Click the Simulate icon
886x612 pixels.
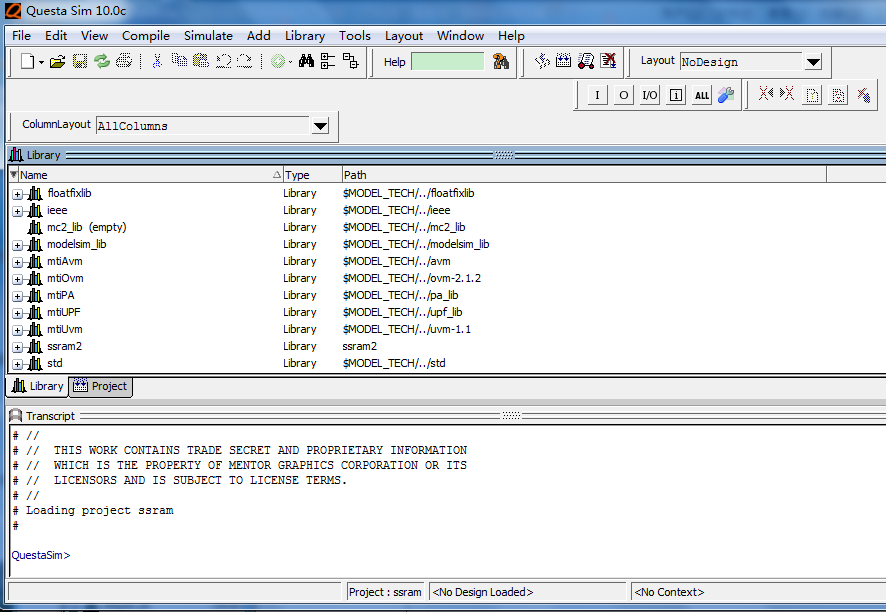pyautogui.click(x=586, y=61)
